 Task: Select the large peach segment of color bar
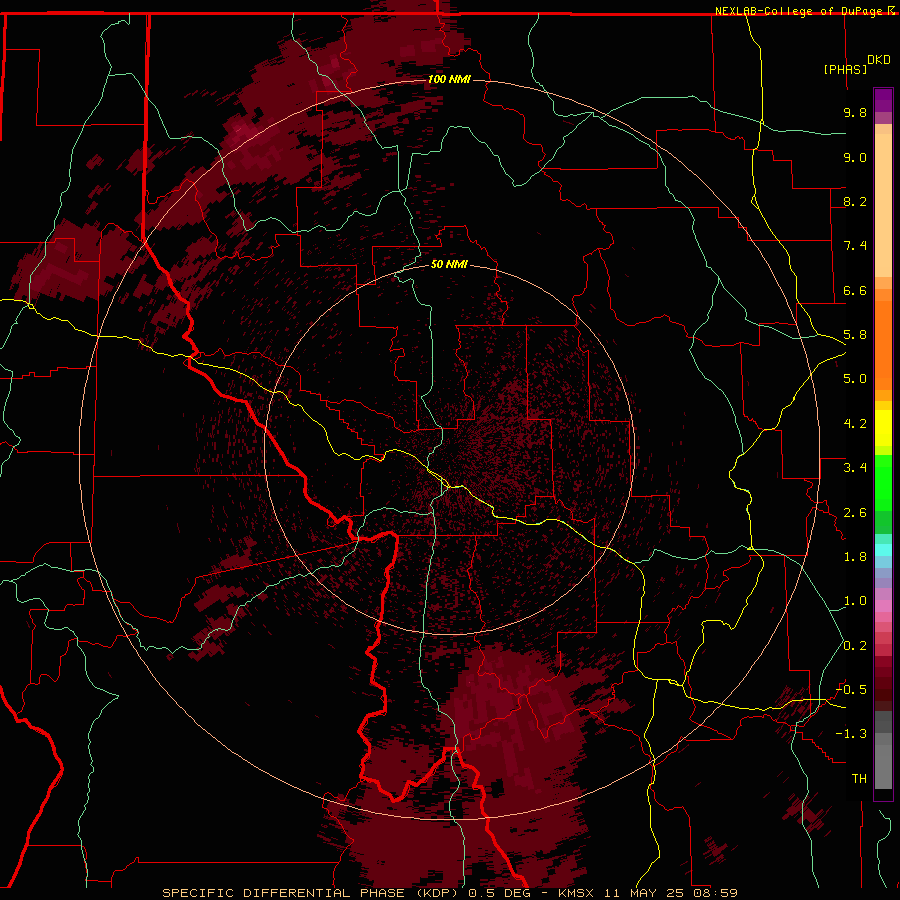pos(883,205)
